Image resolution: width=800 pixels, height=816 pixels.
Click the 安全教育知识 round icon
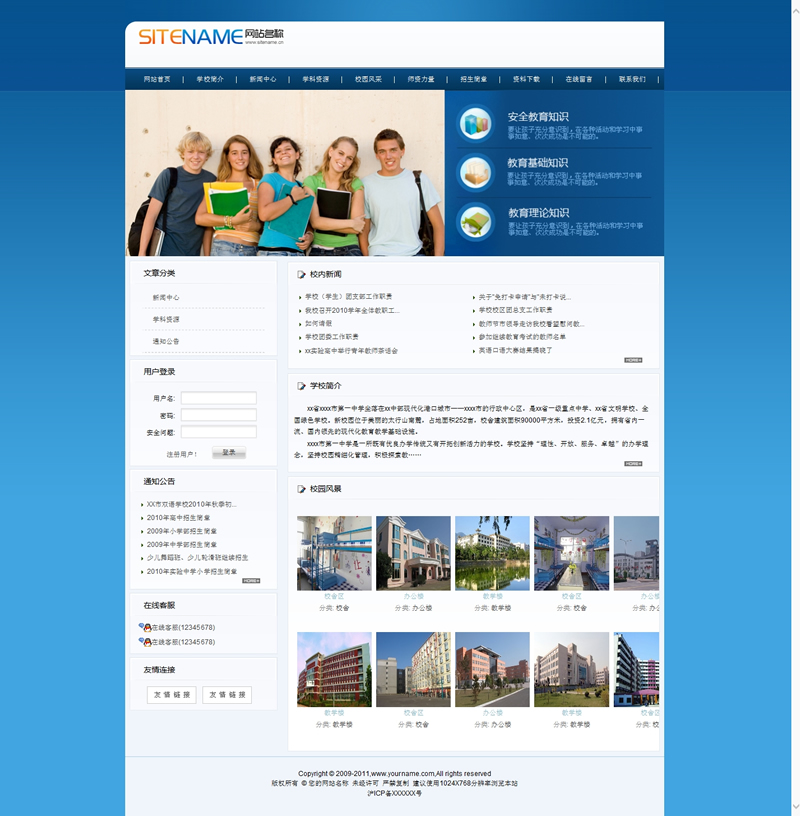pos(475,124)
